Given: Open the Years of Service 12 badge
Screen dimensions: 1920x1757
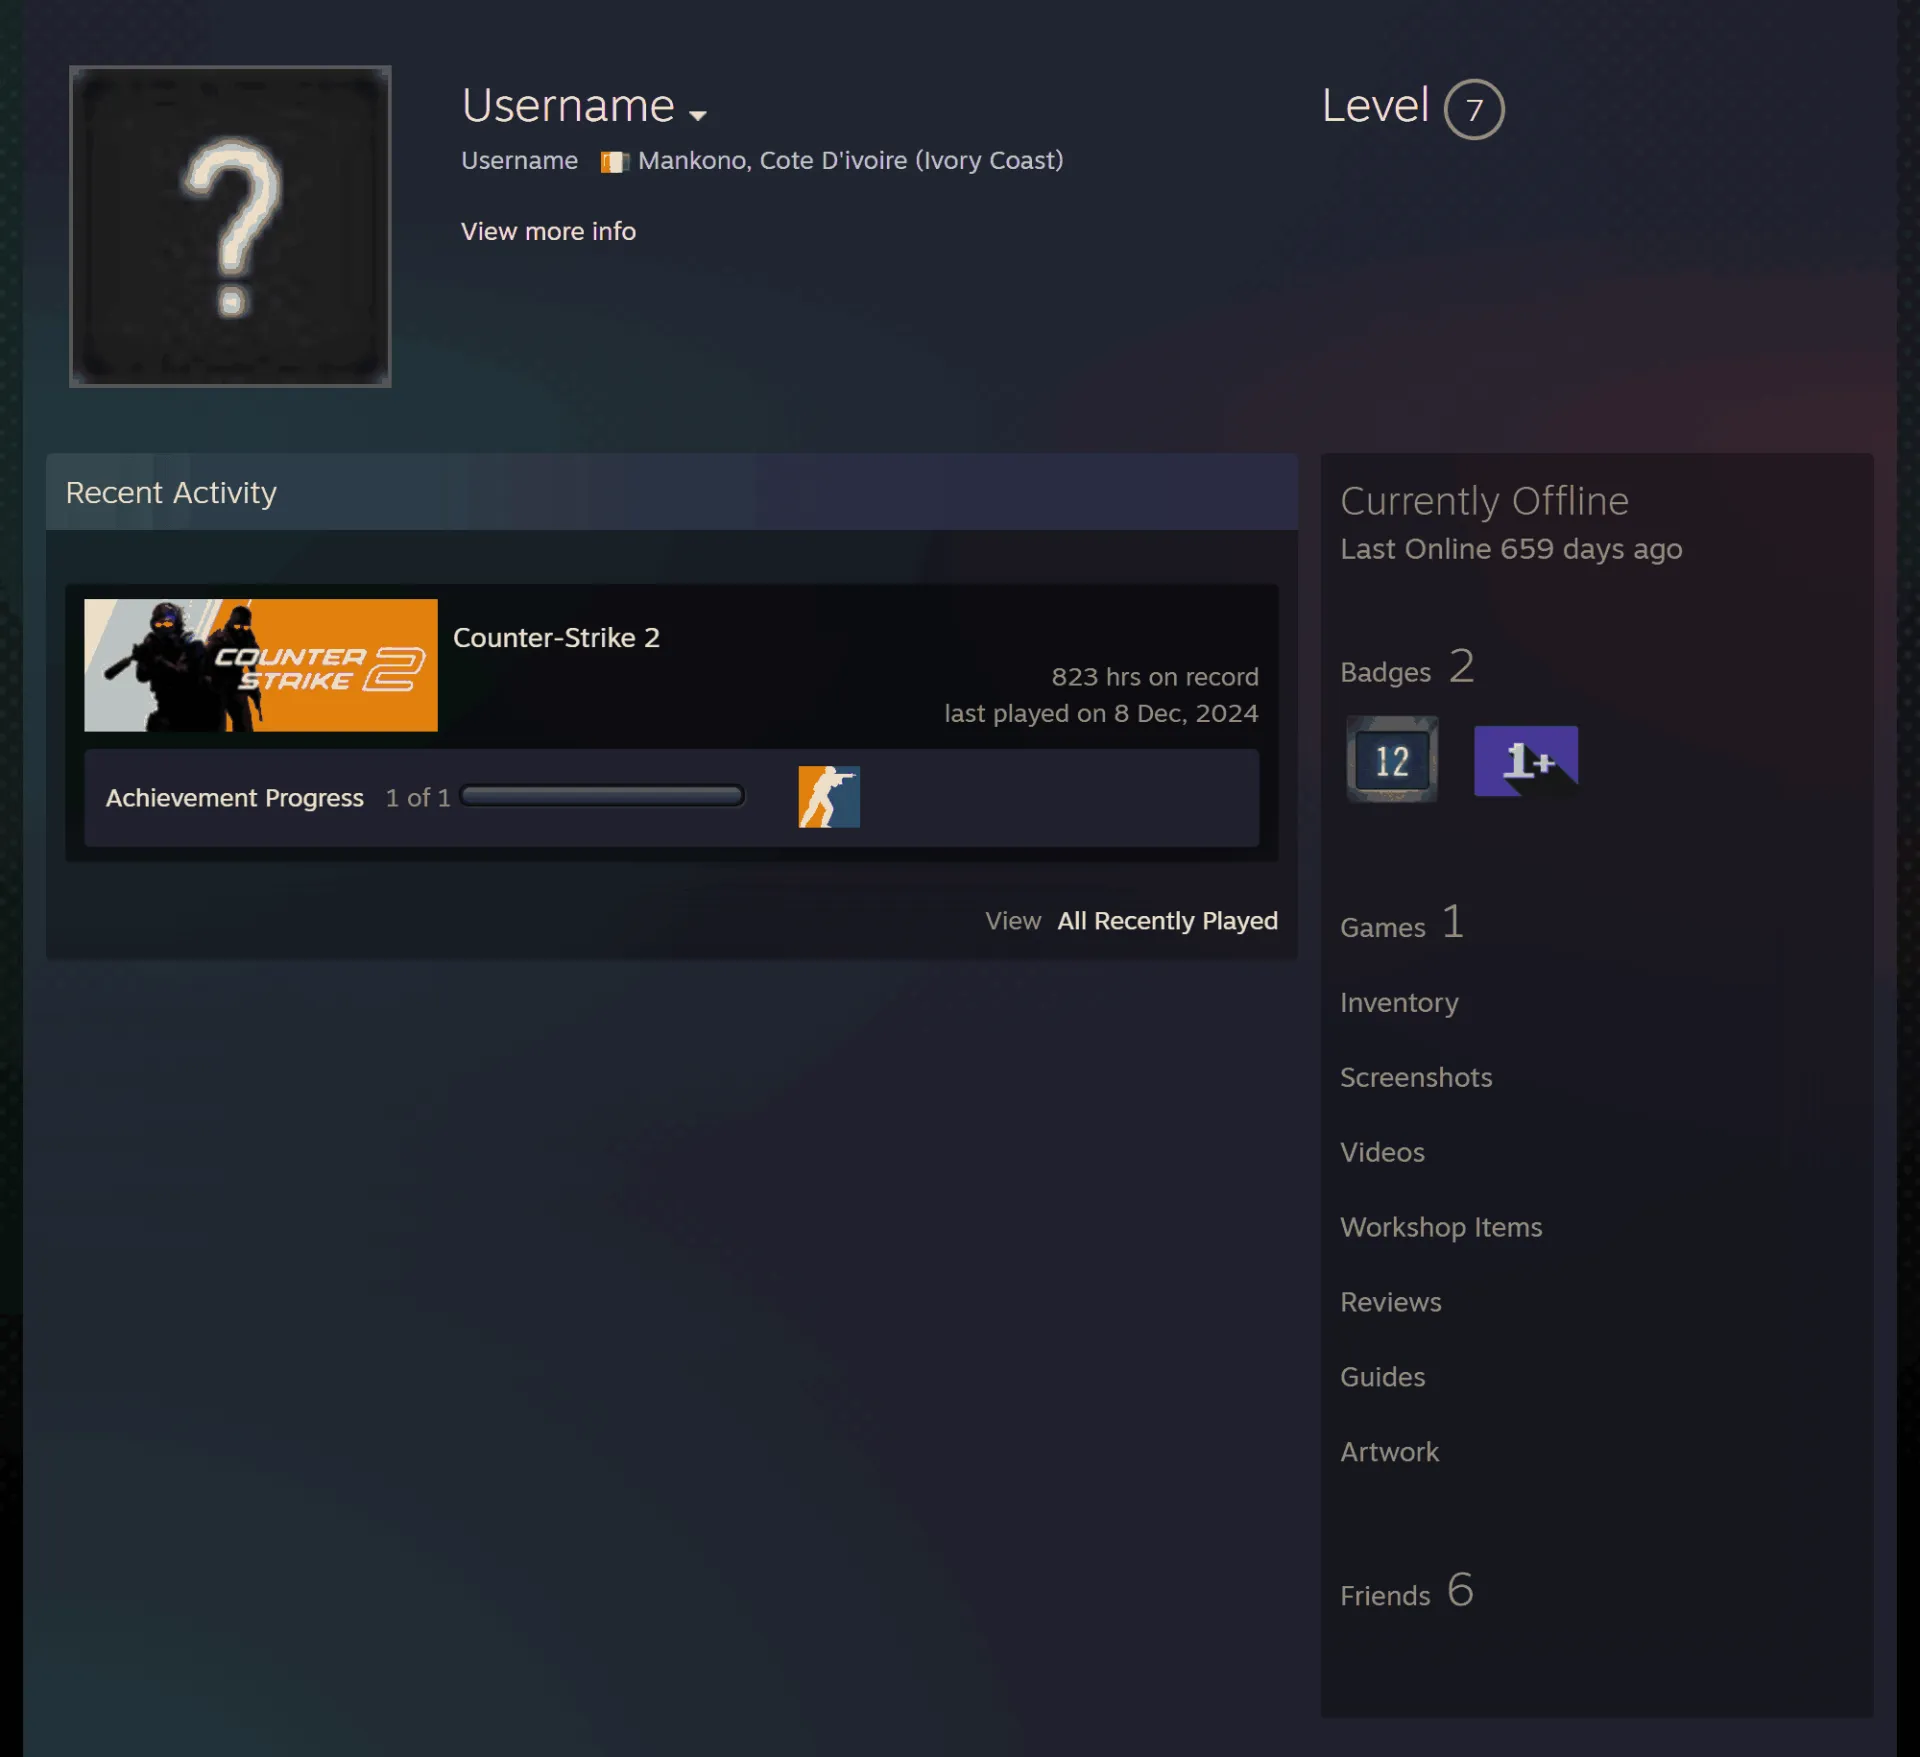Looking at the screenshot, I should [x=1391, y=760].
